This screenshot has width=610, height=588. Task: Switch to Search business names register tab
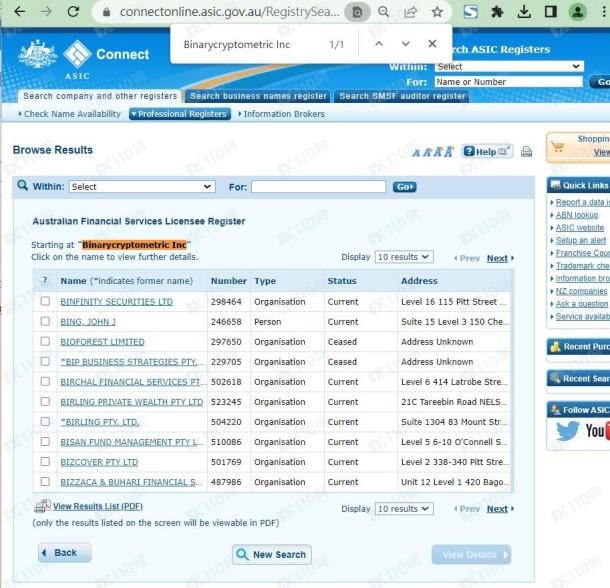(258, 96)
